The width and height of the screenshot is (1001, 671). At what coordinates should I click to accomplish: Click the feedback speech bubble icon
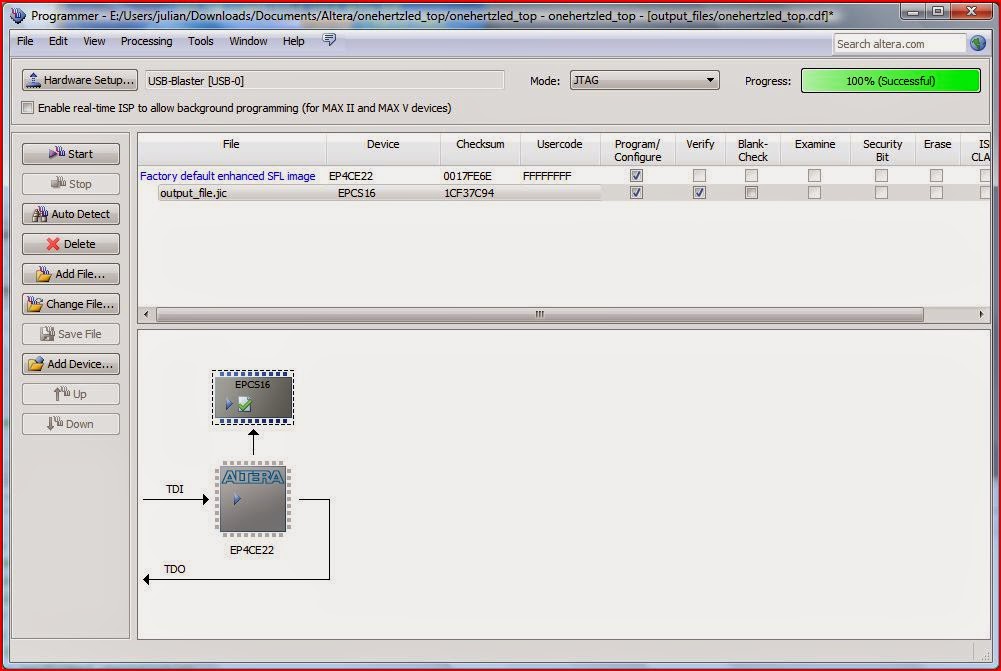click(x=329, y=40)
